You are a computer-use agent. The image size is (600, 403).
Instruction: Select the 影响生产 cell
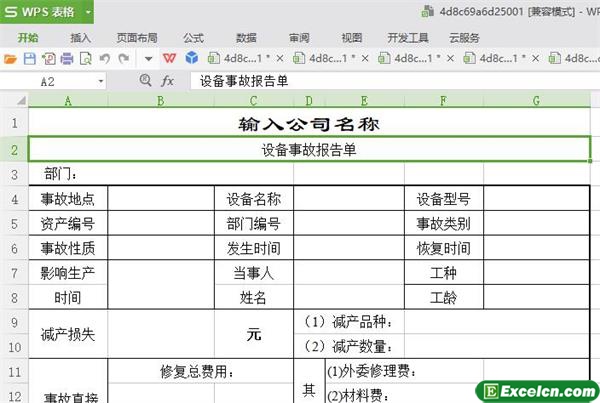pos(68,272)
